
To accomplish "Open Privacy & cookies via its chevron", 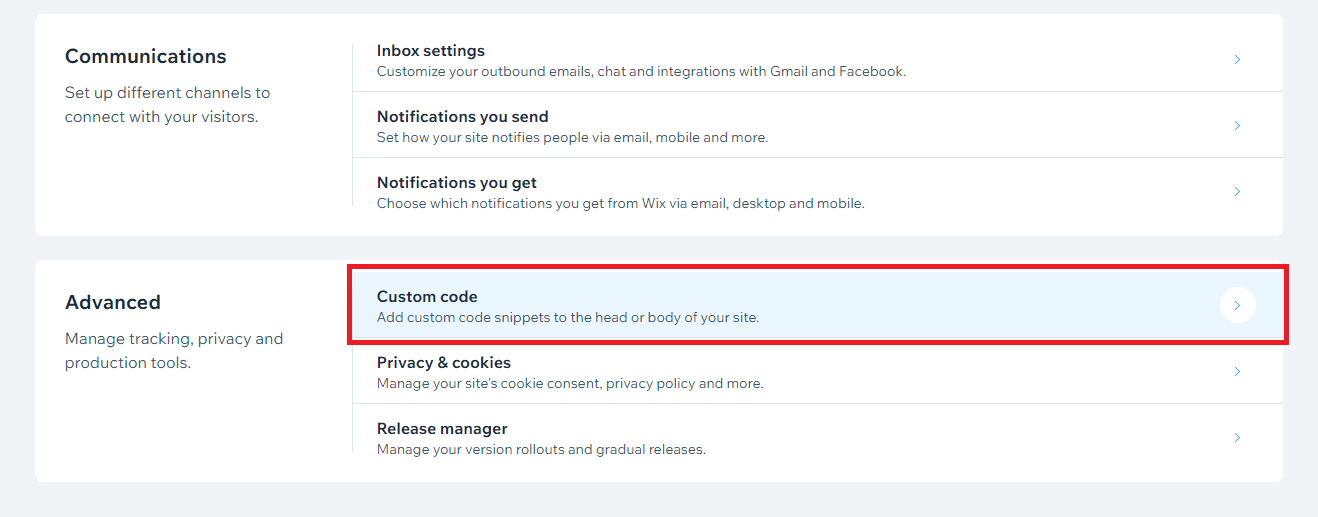I will coord(1237,371).
